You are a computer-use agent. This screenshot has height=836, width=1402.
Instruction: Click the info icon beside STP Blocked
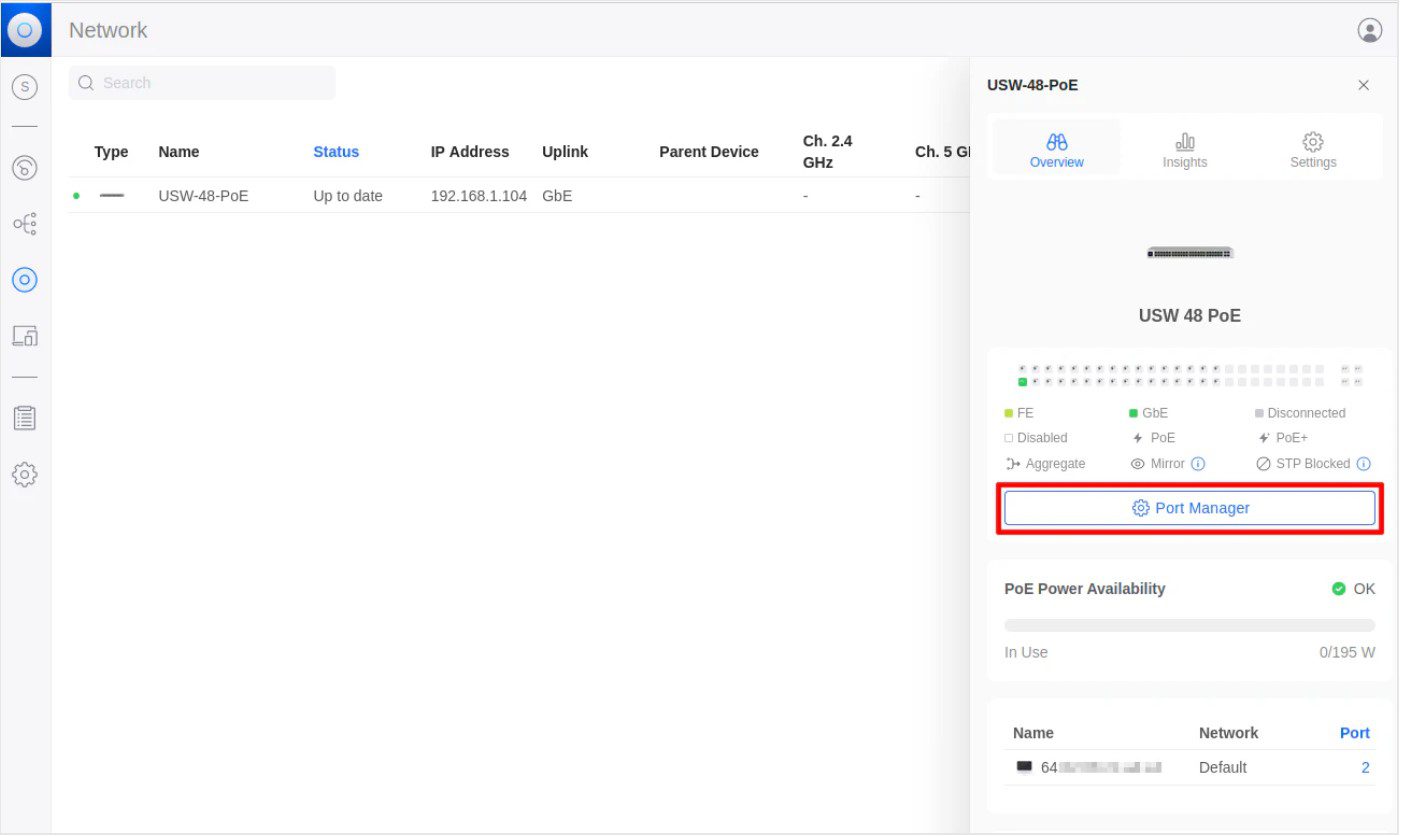pyautogui.click(x=1363, y=464)
